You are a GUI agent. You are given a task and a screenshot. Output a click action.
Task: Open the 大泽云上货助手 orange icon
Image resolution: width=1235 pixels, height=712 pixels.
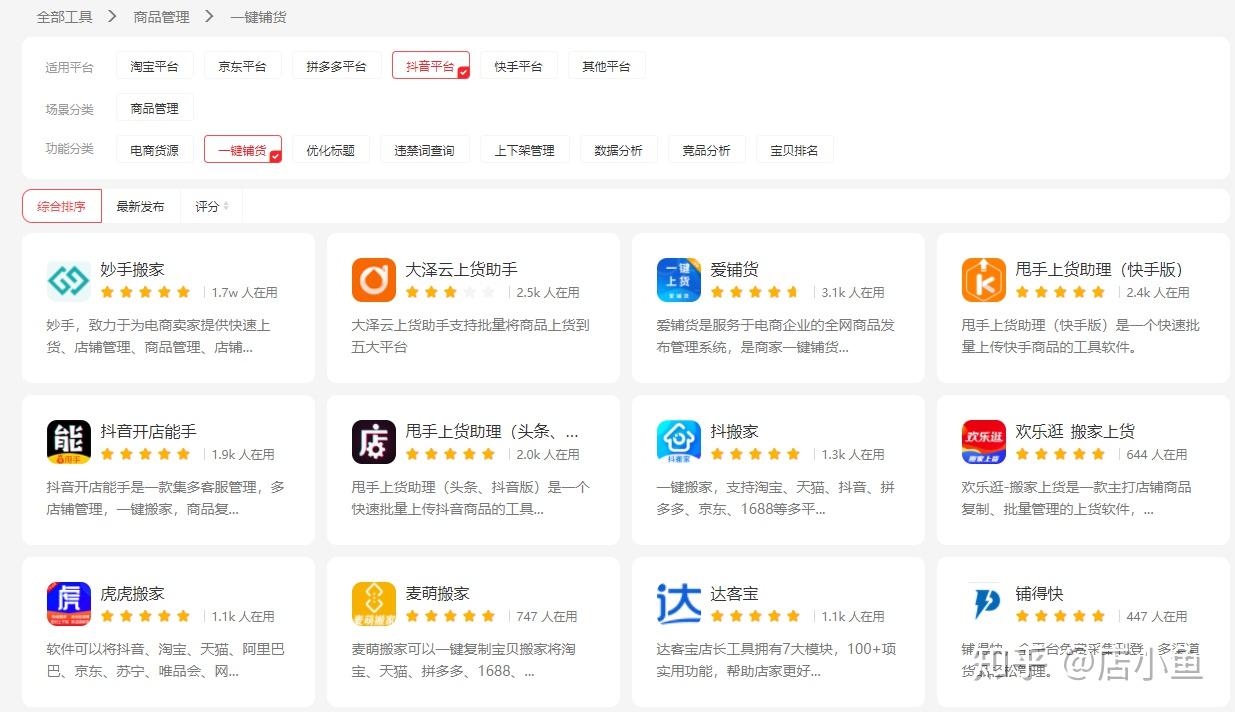coord(374,280)
